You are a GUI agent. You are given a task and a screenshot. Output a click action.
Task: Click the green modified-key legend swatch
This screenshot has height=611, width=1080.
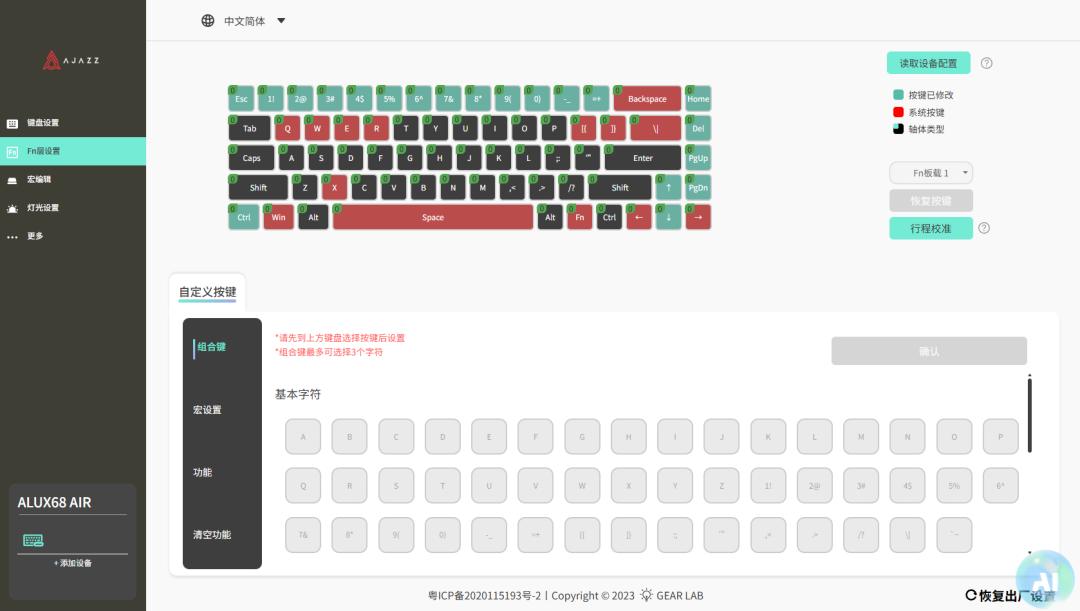[898, 95]
